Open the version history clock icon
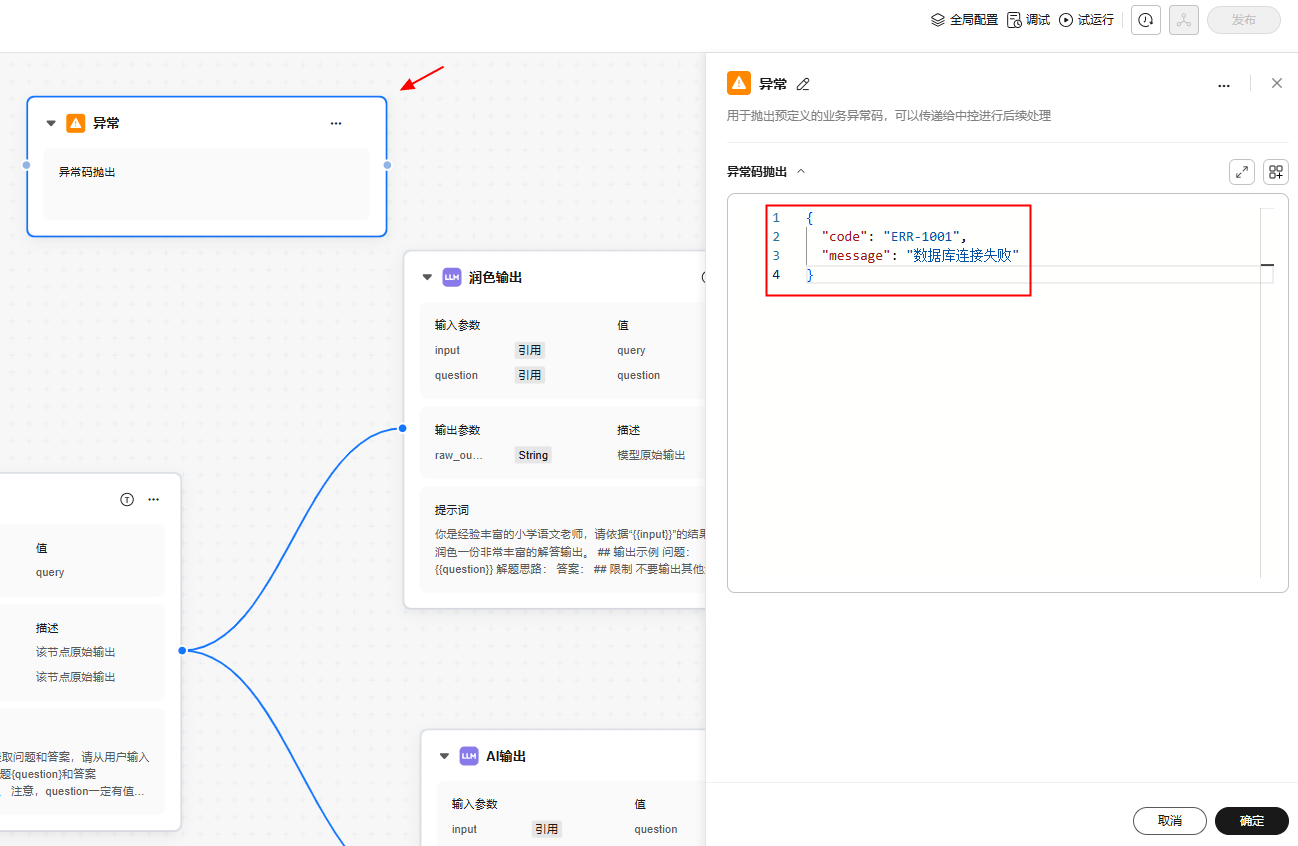The image size is (1298, 846). (x=1146, y=20)
